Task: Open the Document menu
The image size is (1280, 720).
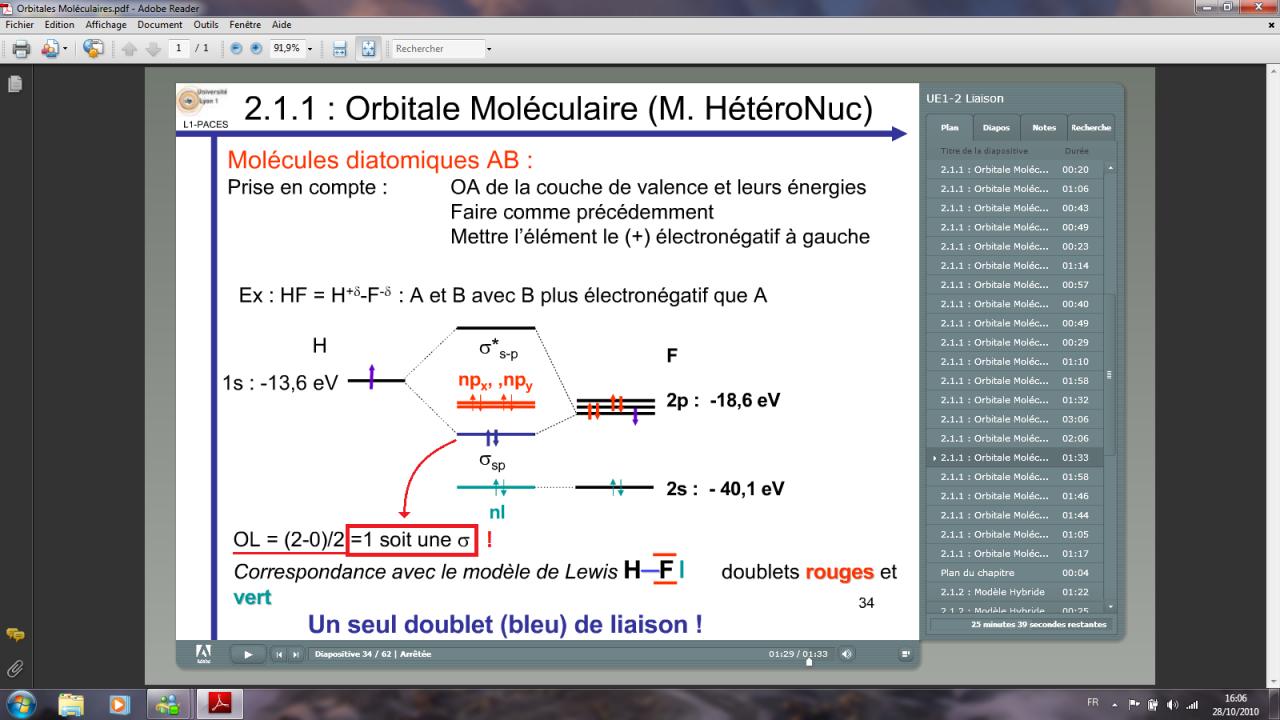Action: click(160, 24)
